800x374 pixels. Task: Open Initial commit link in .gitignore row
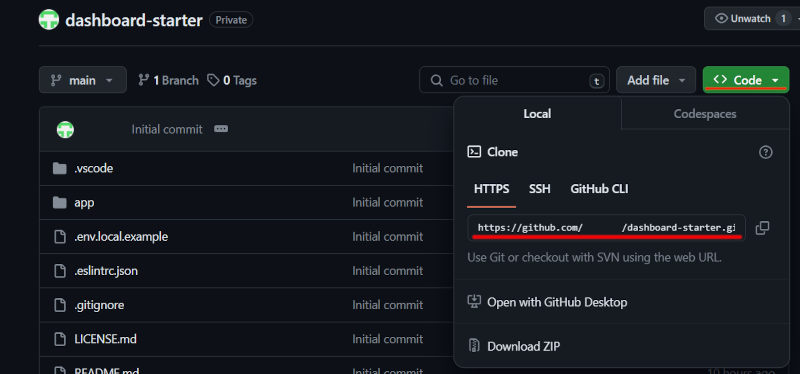pos(387,305)
